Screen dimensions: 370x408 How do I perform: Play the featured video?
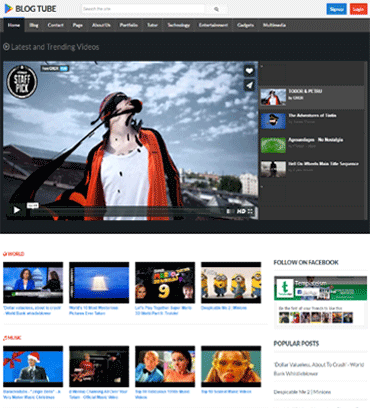pyautogui.click(x=17, y=210)
